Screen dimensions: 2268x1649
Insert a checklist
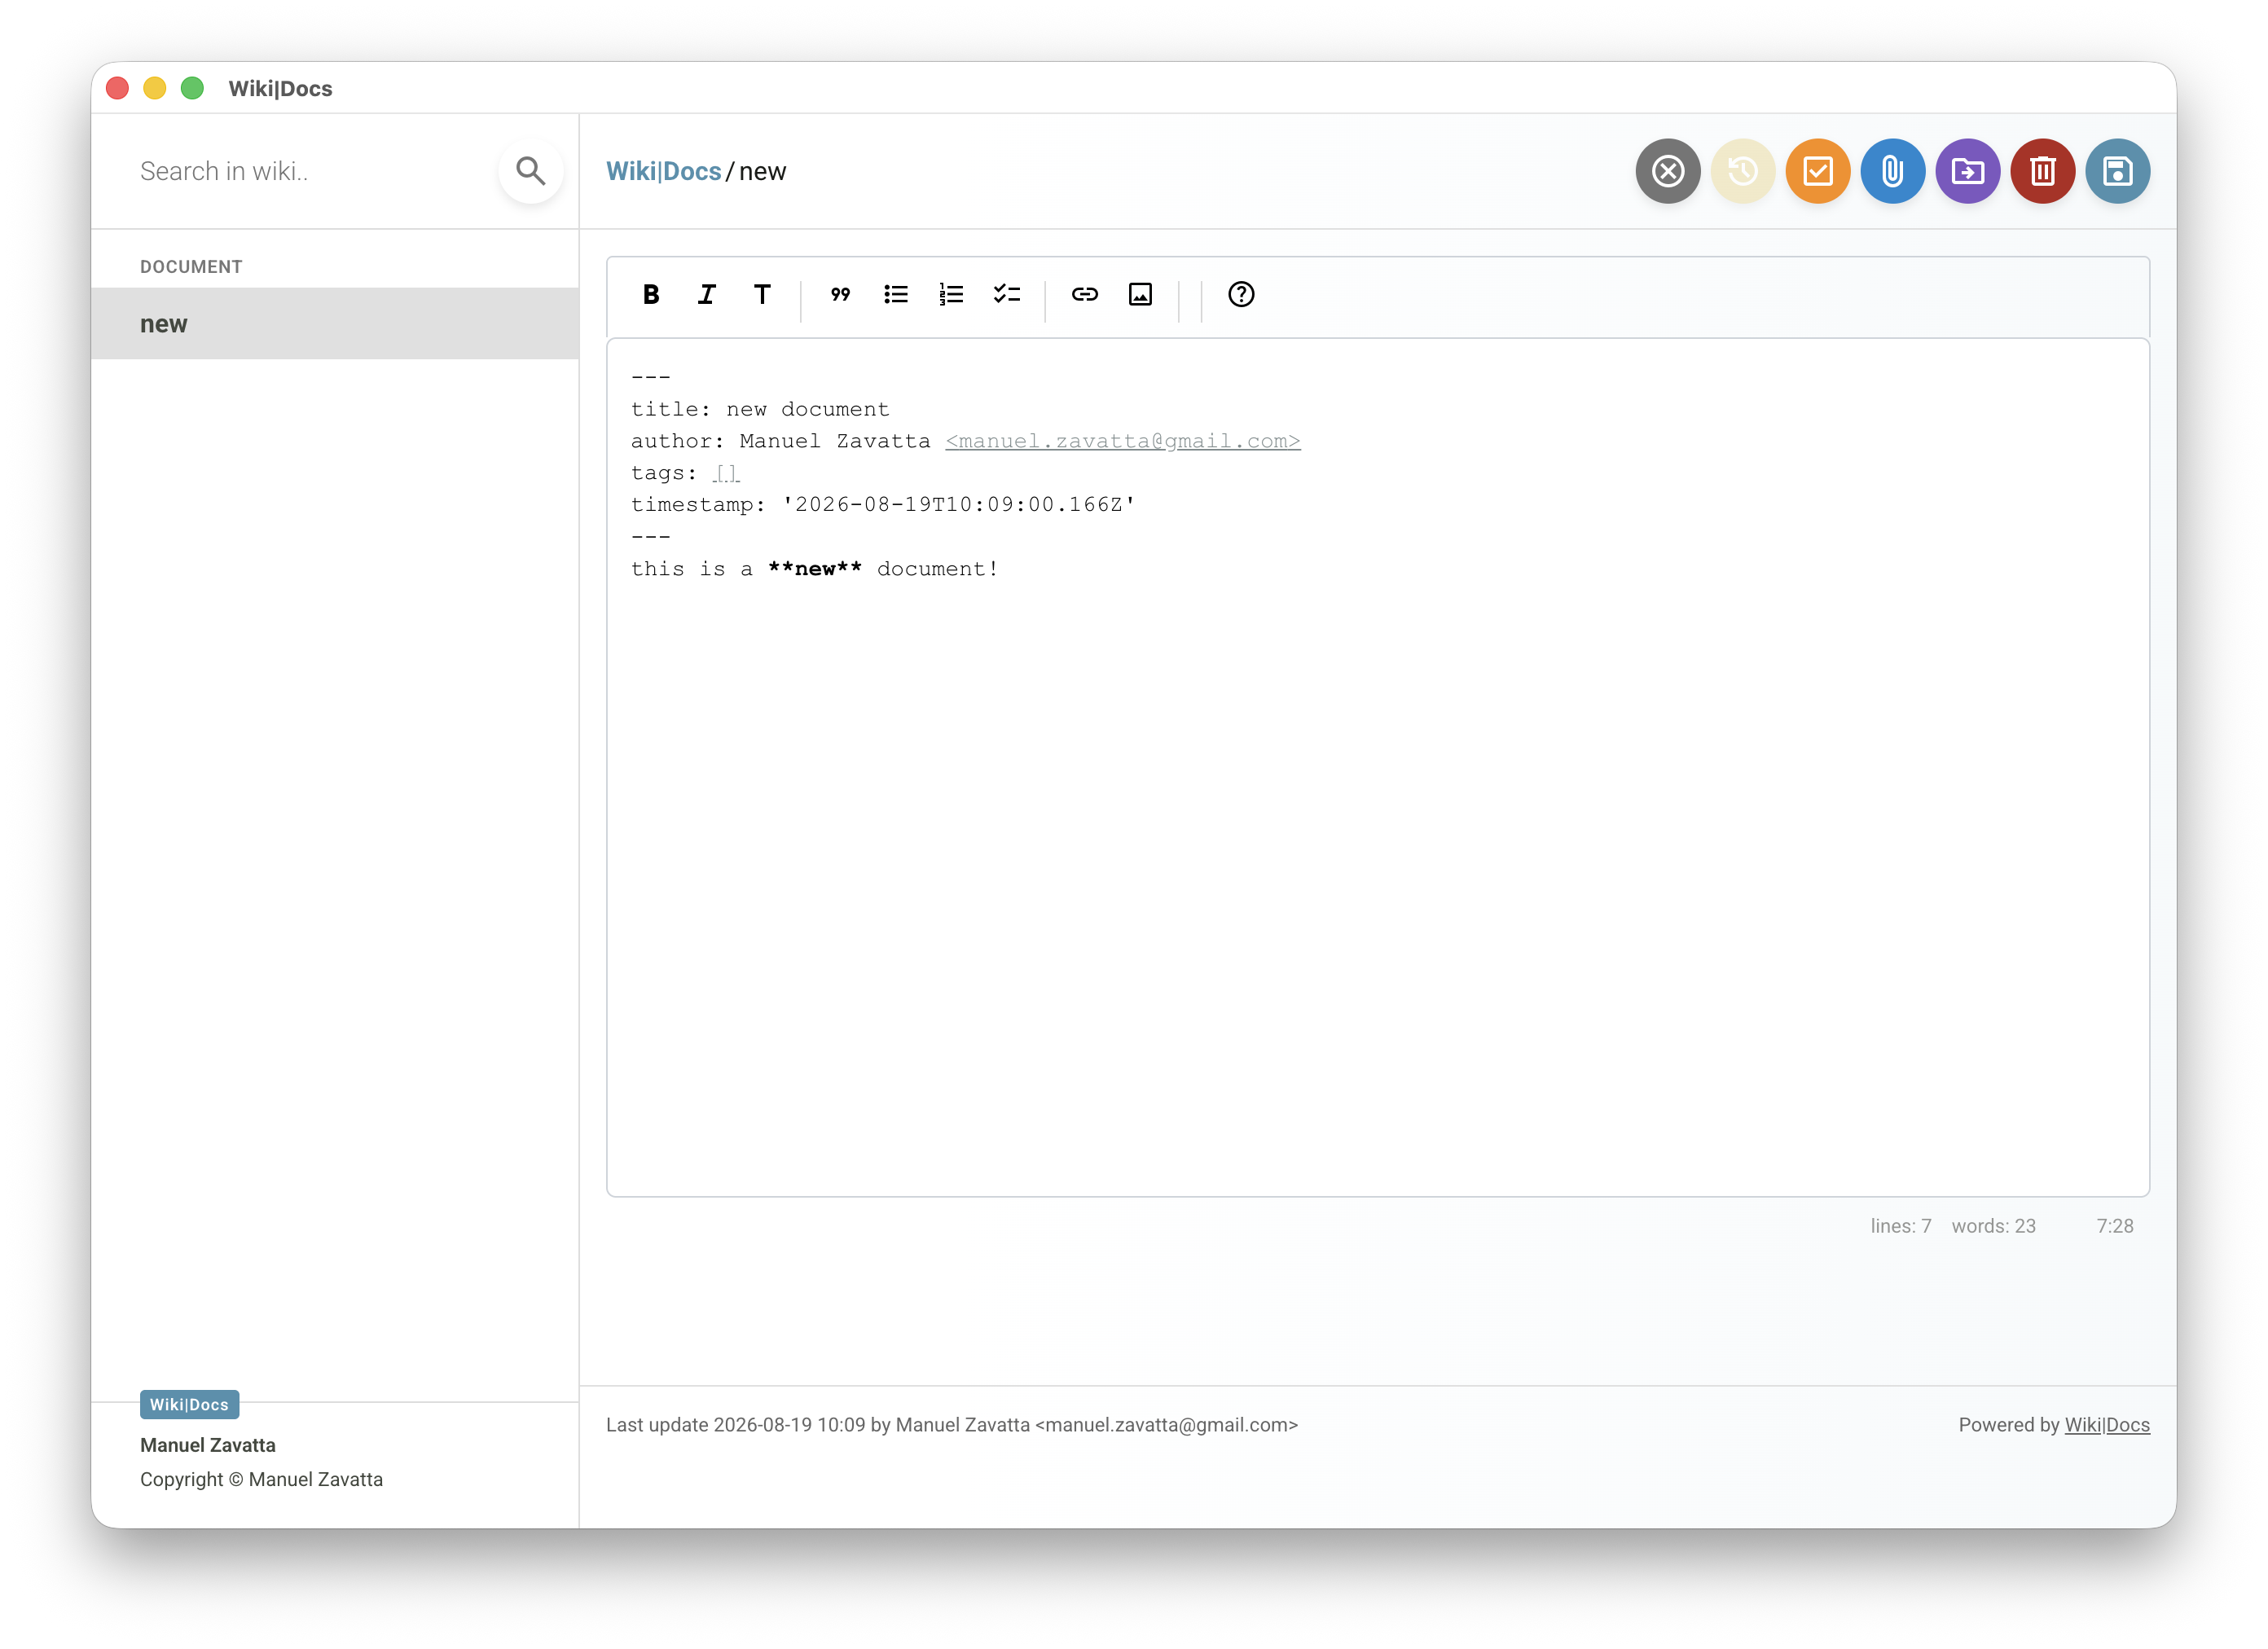point(1007,294)
